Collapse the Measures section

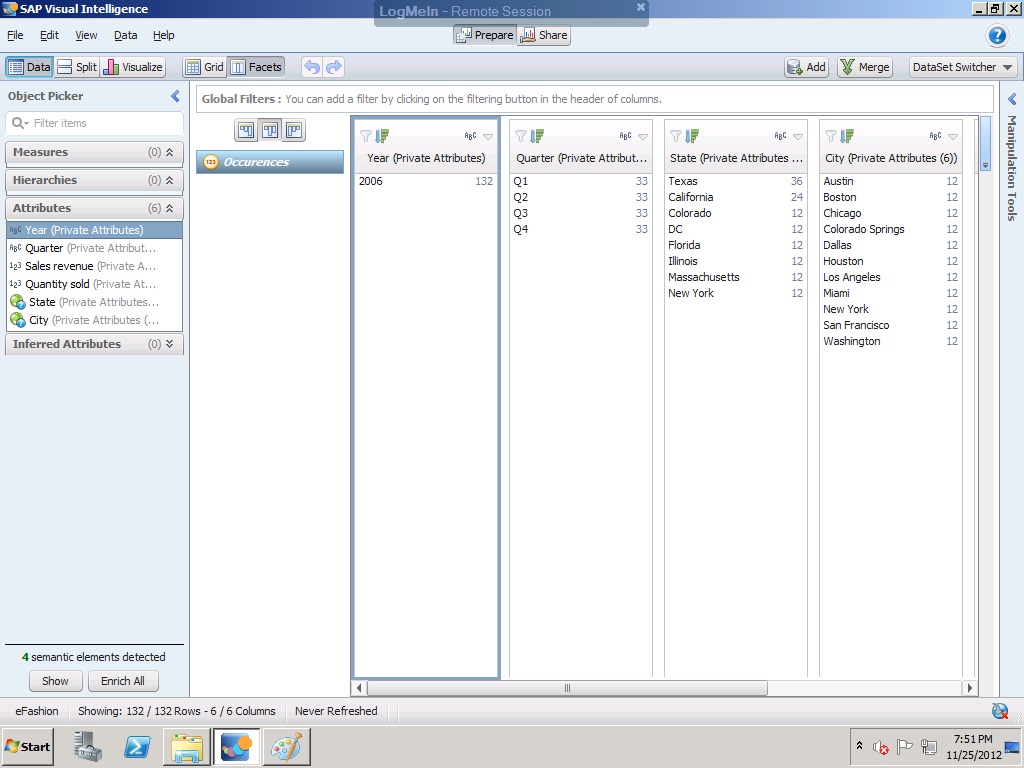point(169,152)
